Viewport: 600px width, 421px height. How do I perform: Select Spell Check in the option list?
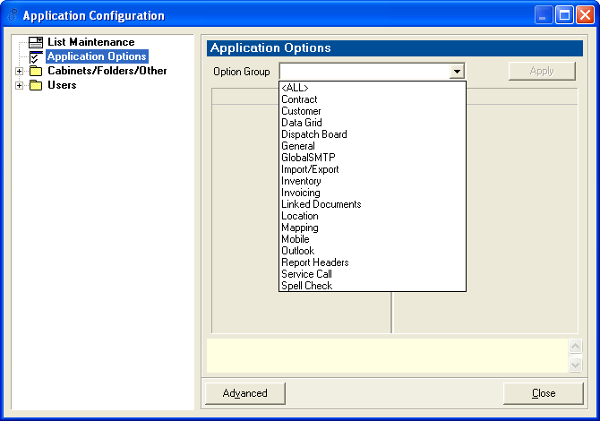click(x=372, y=286)
